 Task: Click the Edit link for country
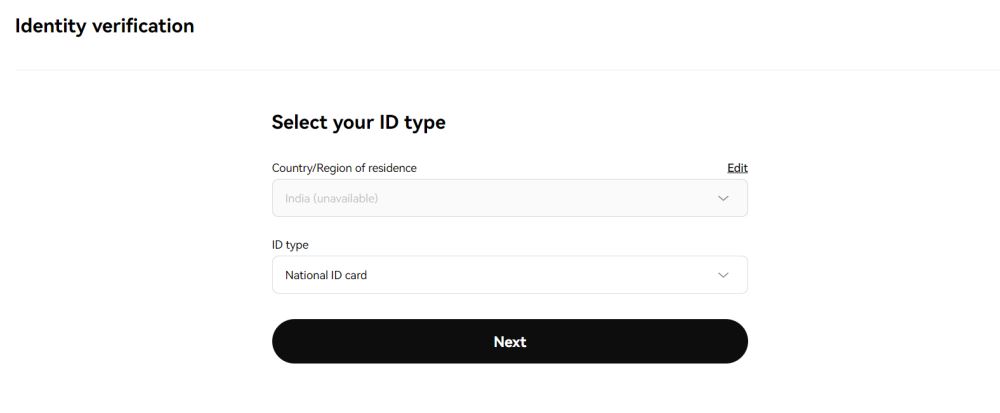point(737,168)
